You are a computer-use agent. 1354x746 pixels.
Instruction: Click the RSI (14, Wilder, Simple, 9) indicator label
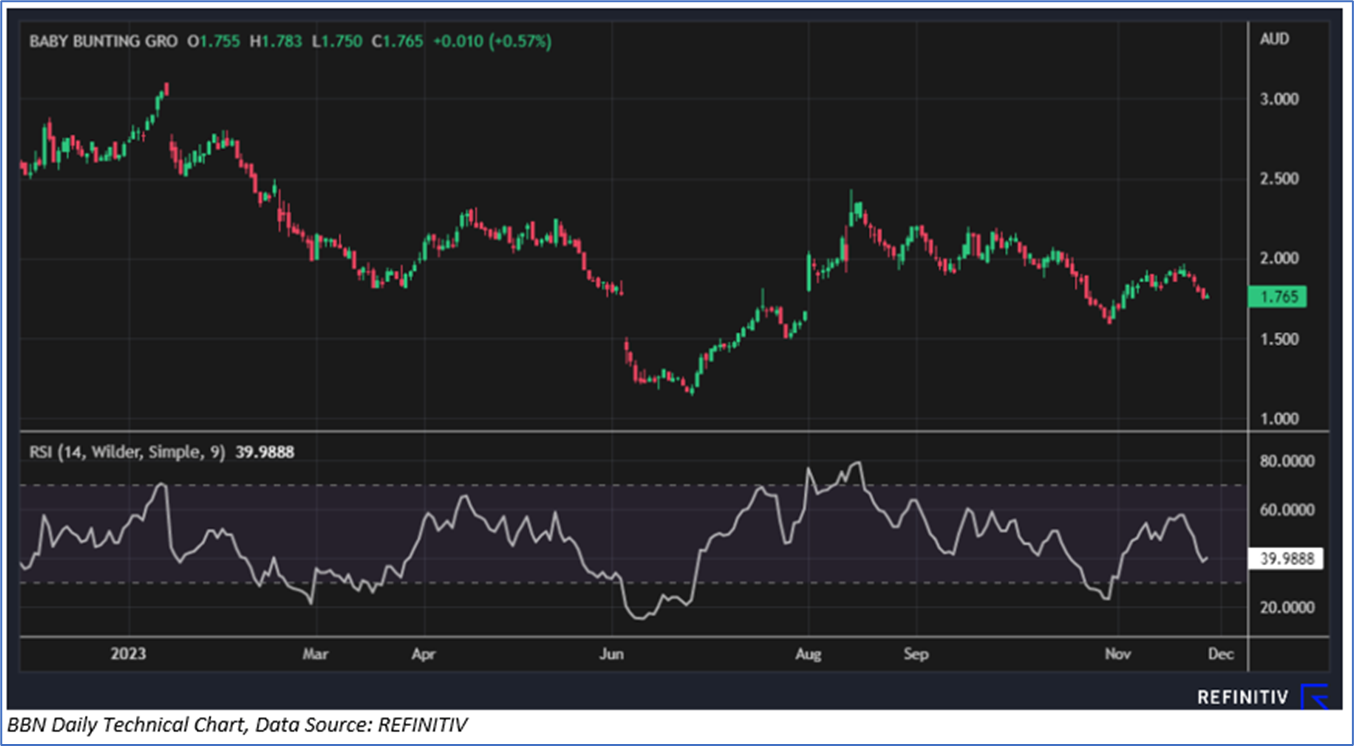128,452
